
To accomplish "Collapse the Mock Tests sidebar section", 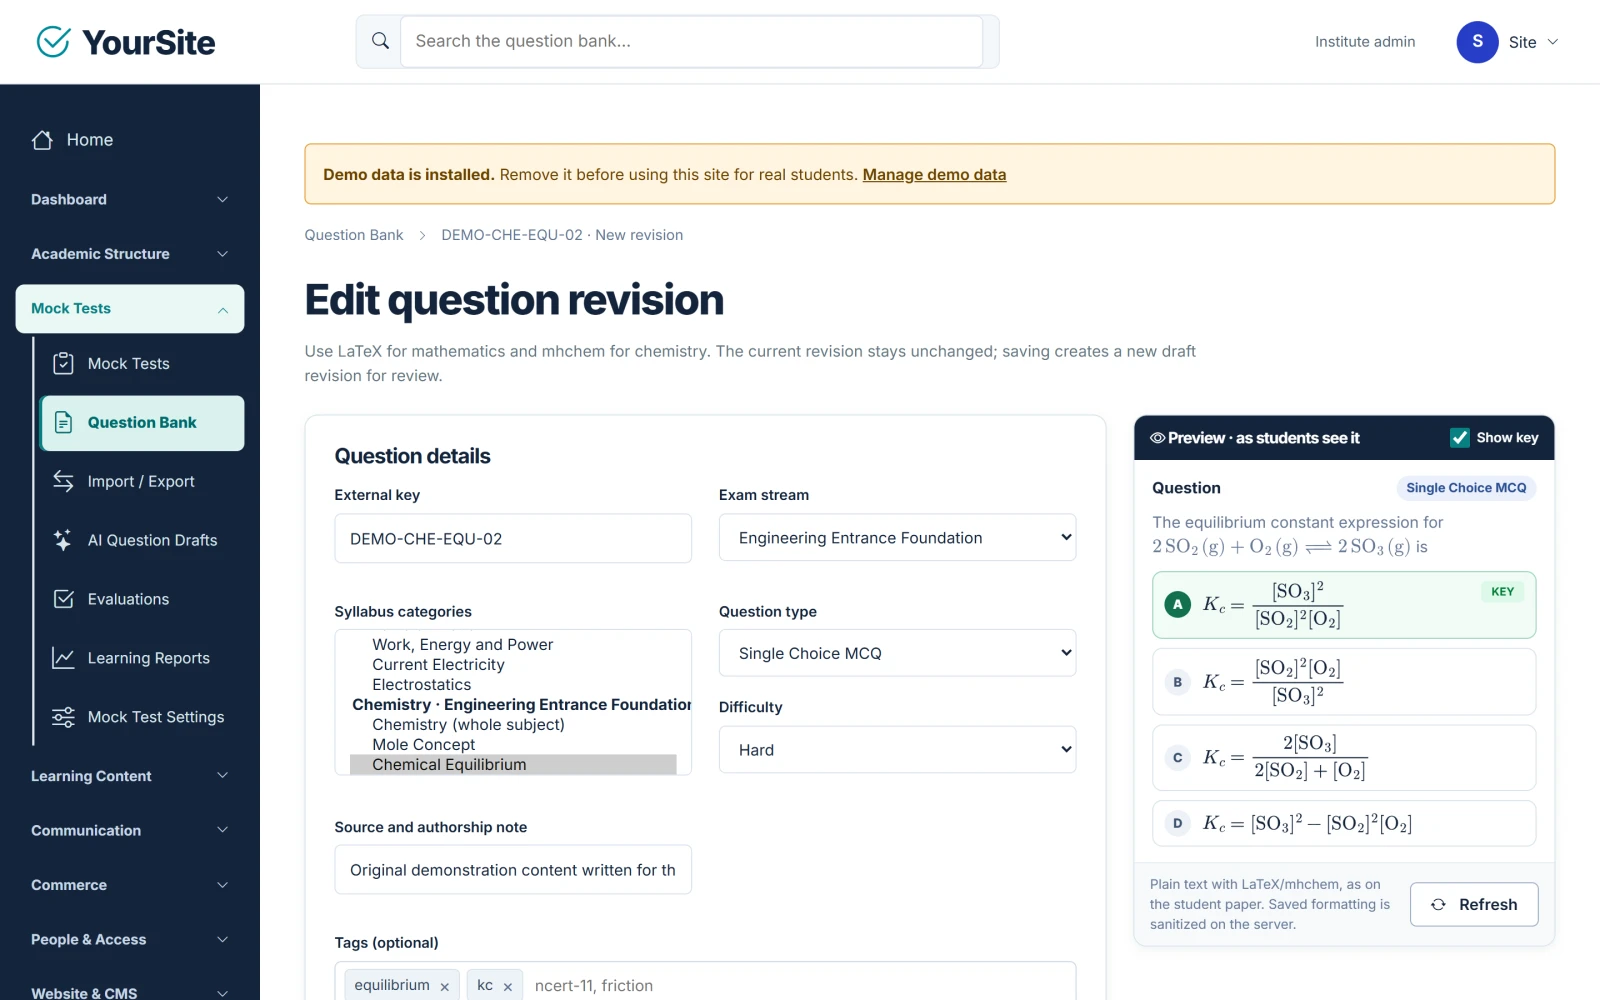I will click(x=130, y=309).
